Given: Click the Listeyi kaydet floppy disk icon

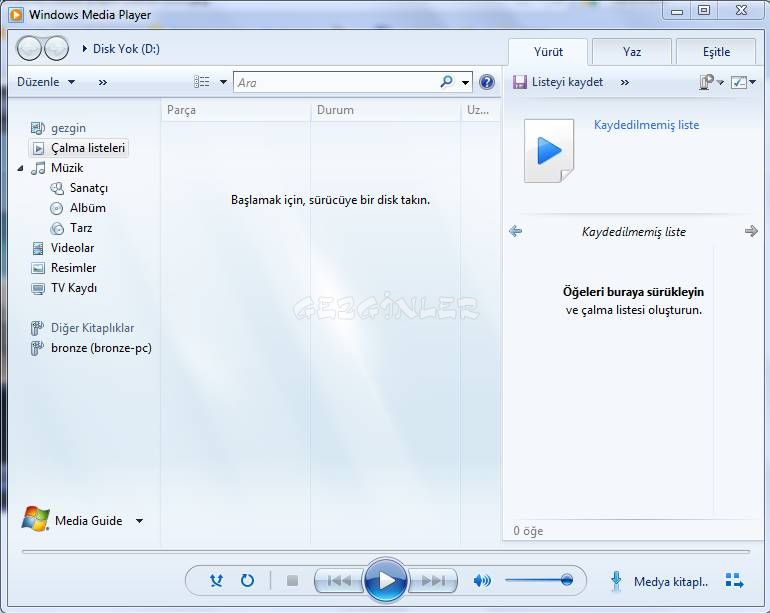Looking at the screenshot, I should (520, 82).
